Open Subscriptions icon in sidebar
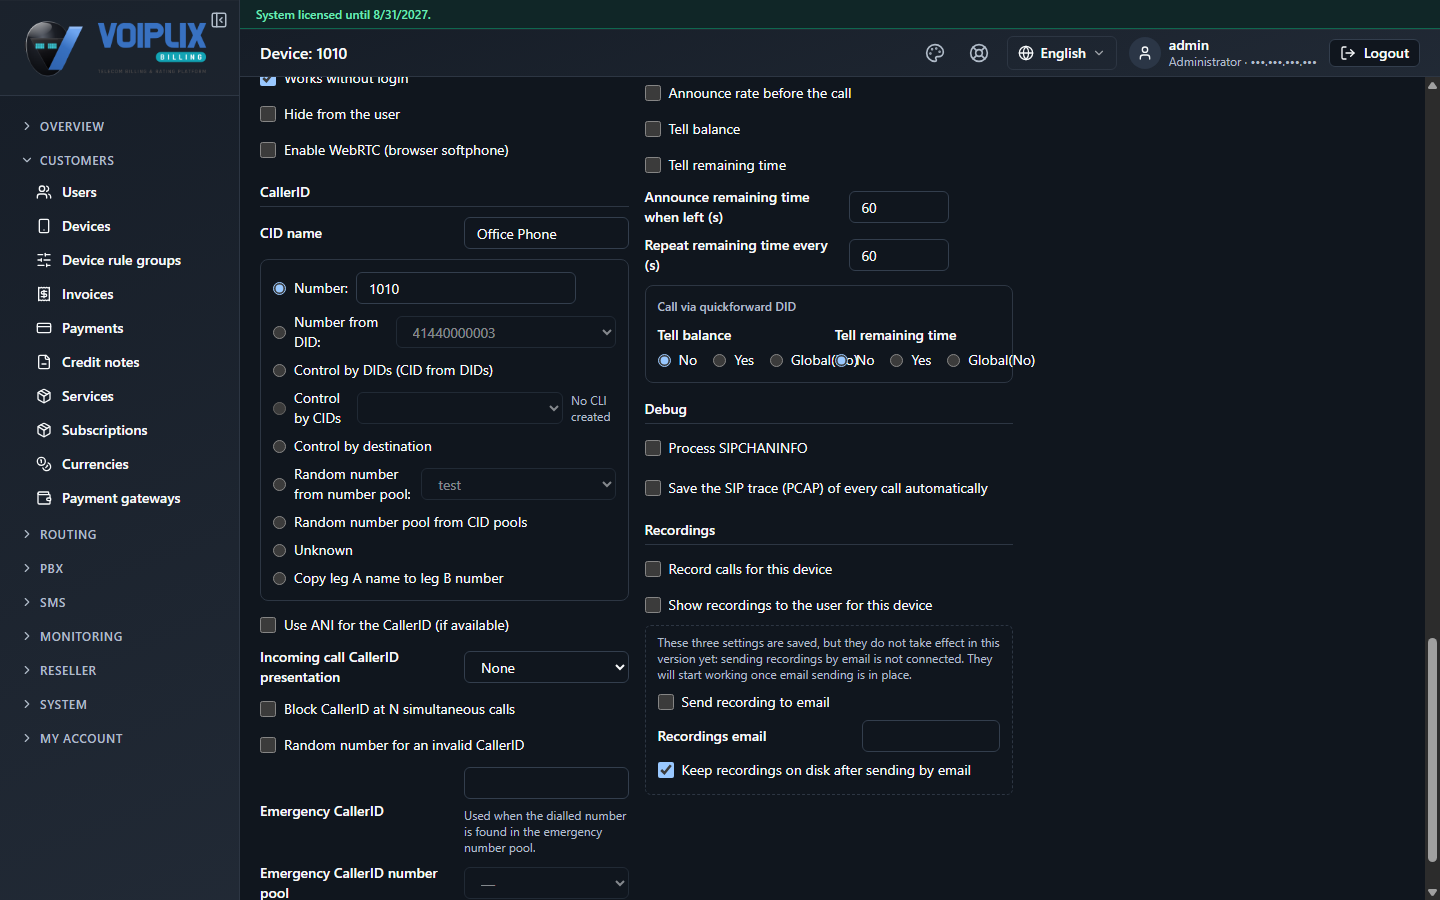This screenshot has height=900, width=1440. point(44,430)
